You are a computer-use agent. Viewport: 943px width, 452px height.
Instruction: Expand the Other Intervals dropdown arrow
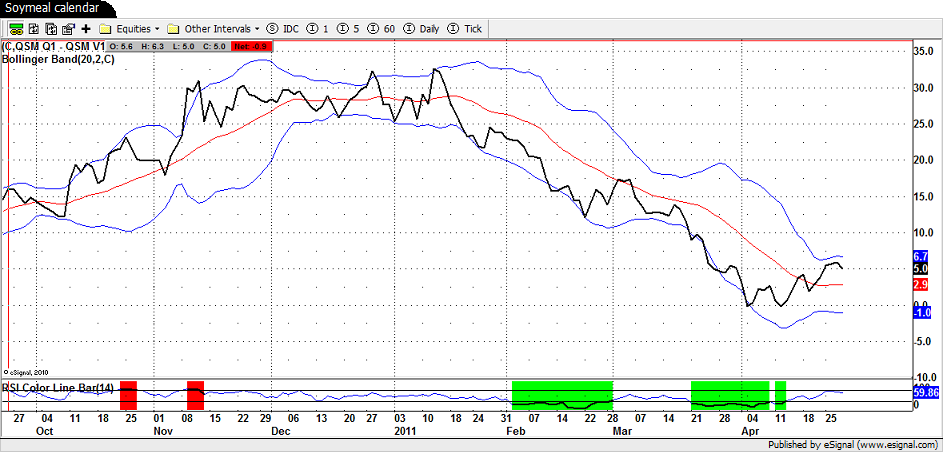(257, 29)
